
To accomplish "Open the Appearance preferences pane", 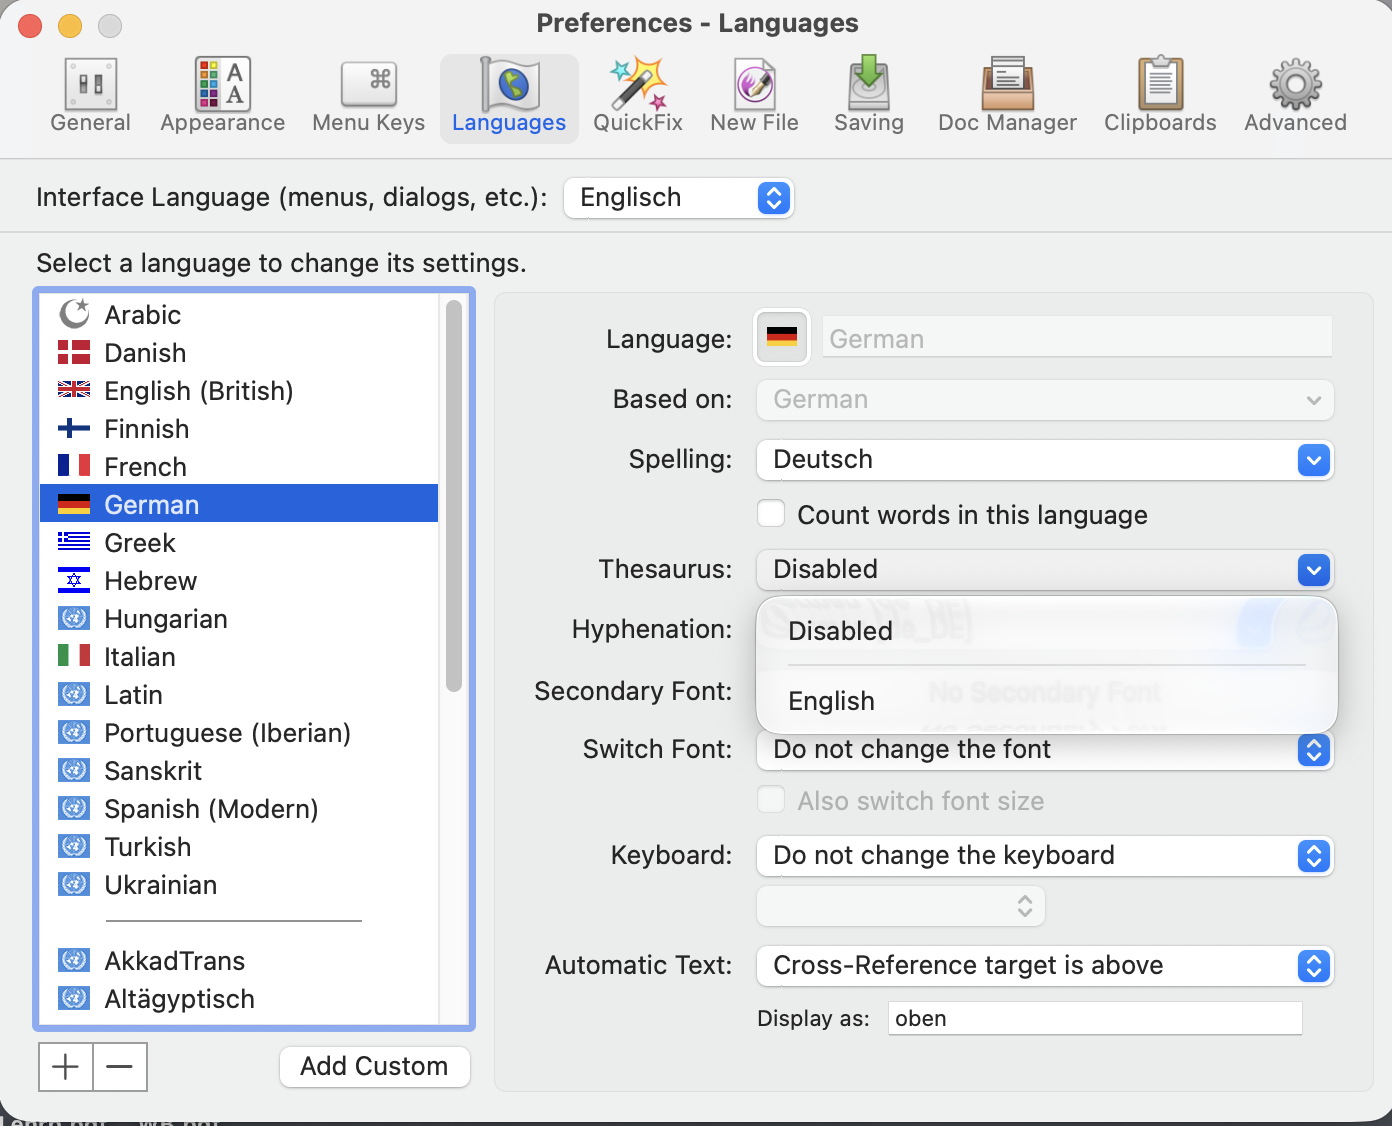I will [222, 96].
